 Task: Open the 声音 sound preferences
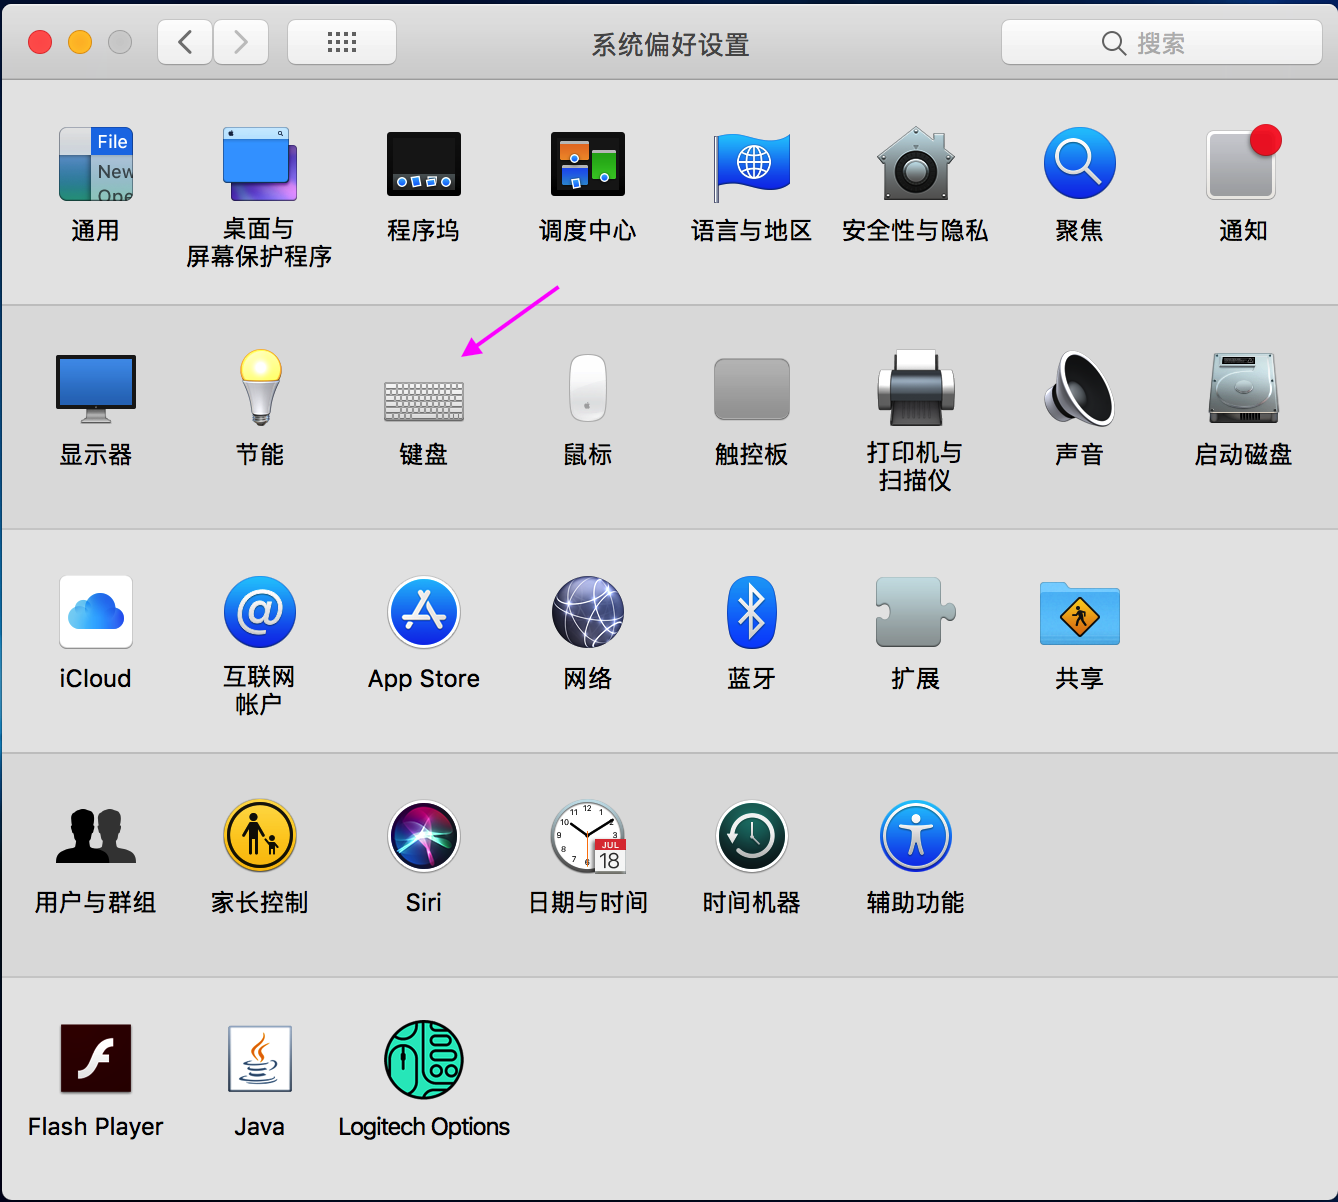pyautogui.click(x=1079, y=390)
